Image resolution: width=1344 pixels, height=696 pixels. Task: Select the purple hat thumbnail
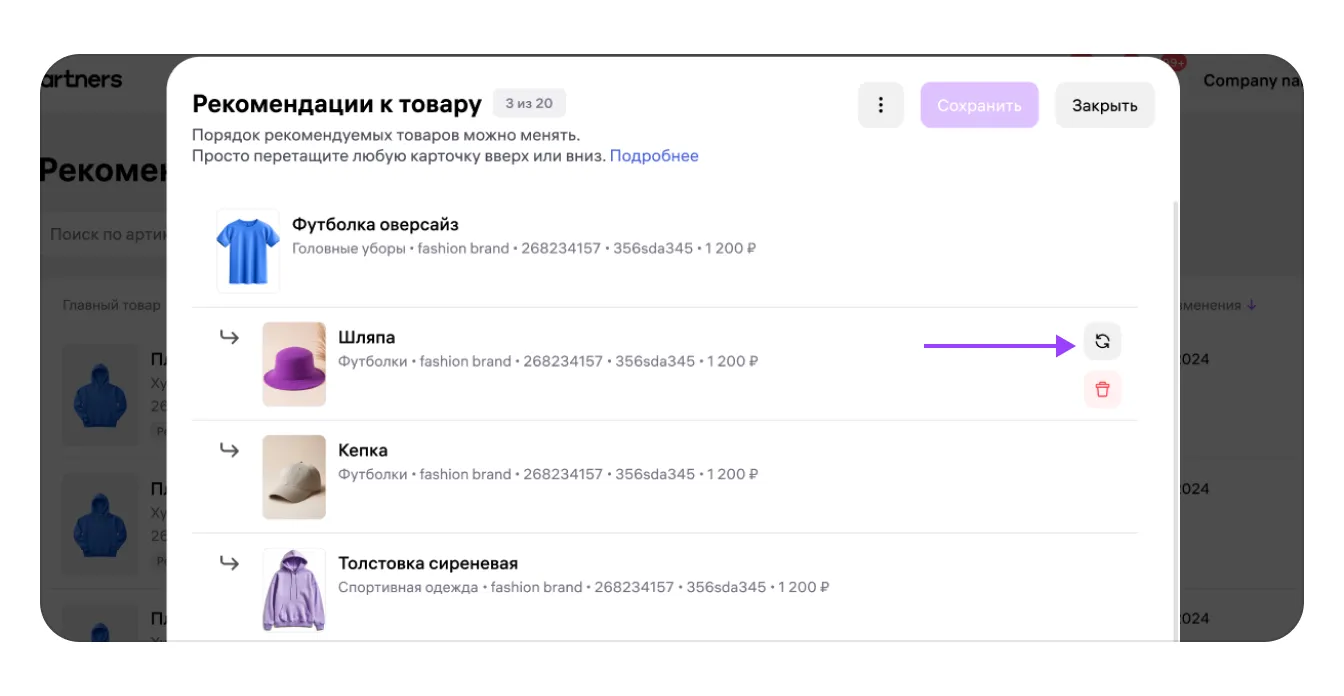click(x=294, y=364)
